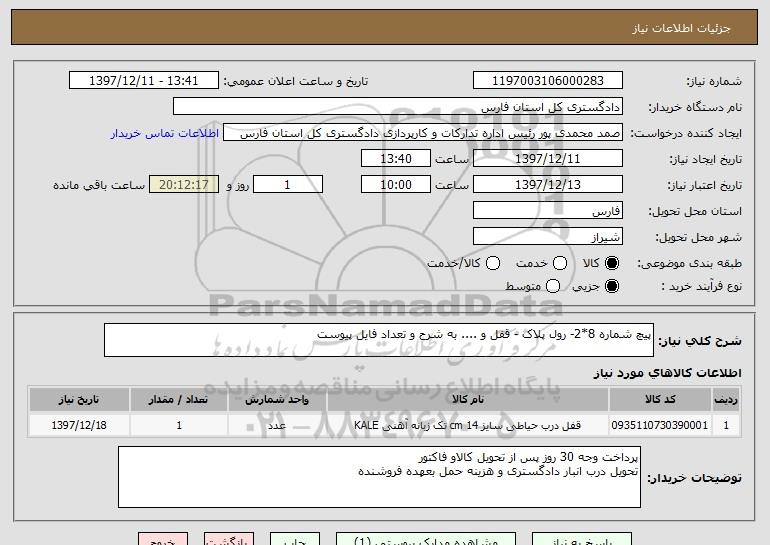Click the پاسخ به نیاز button
Screen dimensions: 770x545
click(582, 539)
